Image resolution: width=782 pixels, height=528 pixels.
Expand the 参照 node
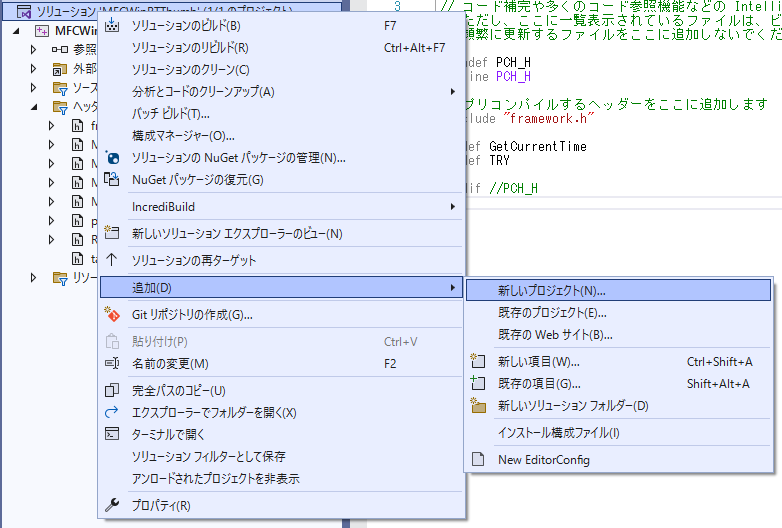pos(33,49)
